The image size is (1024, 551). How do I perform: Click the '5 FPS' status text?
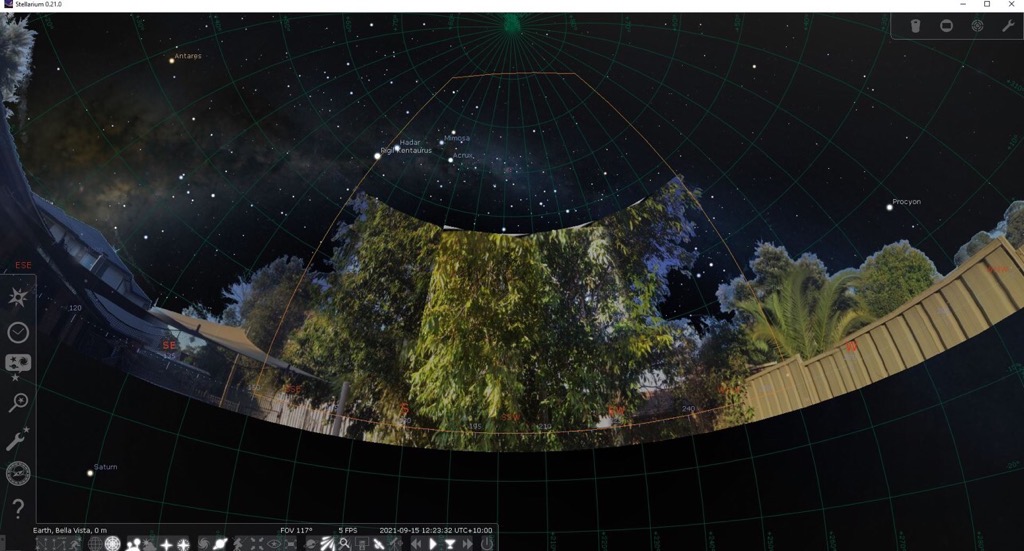(347, 530)
